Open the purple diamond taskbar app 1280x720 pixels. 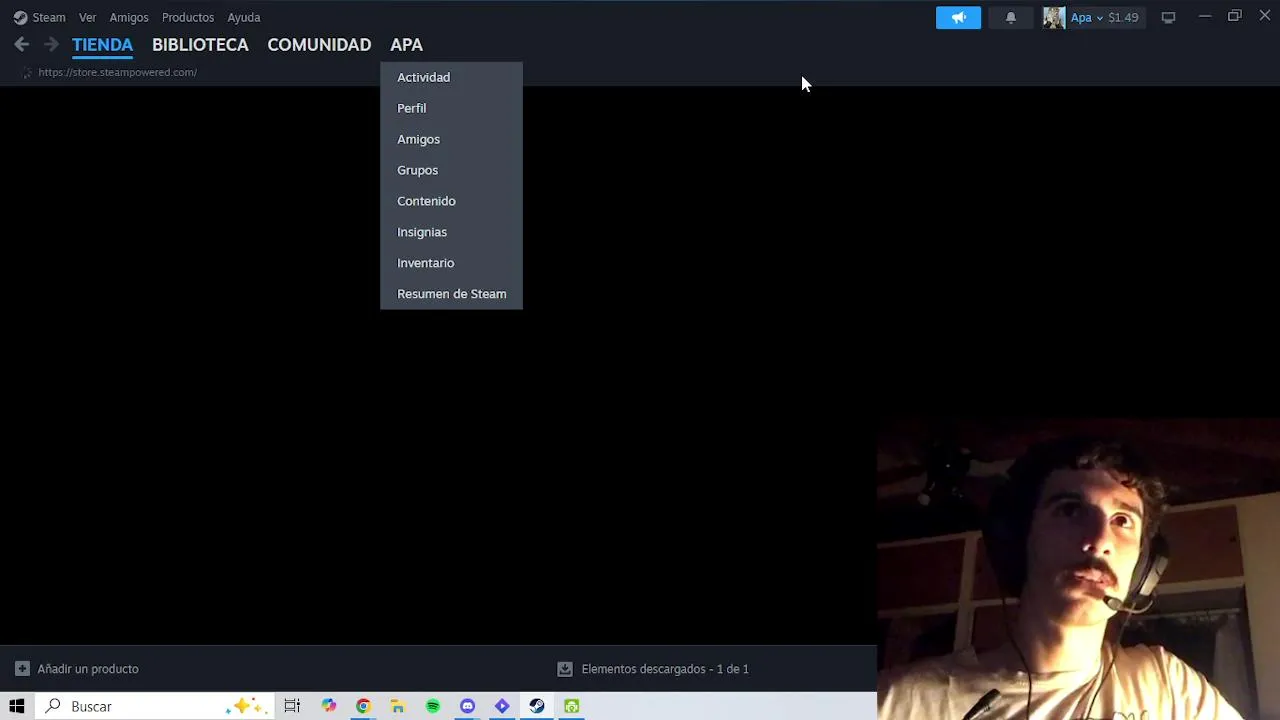[x=502, y=706]
